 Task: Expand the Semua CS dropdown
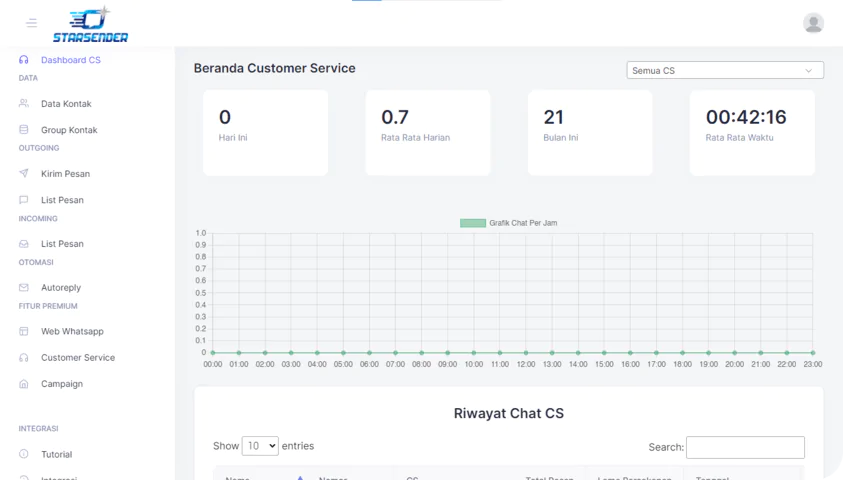[x=725, y=71]
